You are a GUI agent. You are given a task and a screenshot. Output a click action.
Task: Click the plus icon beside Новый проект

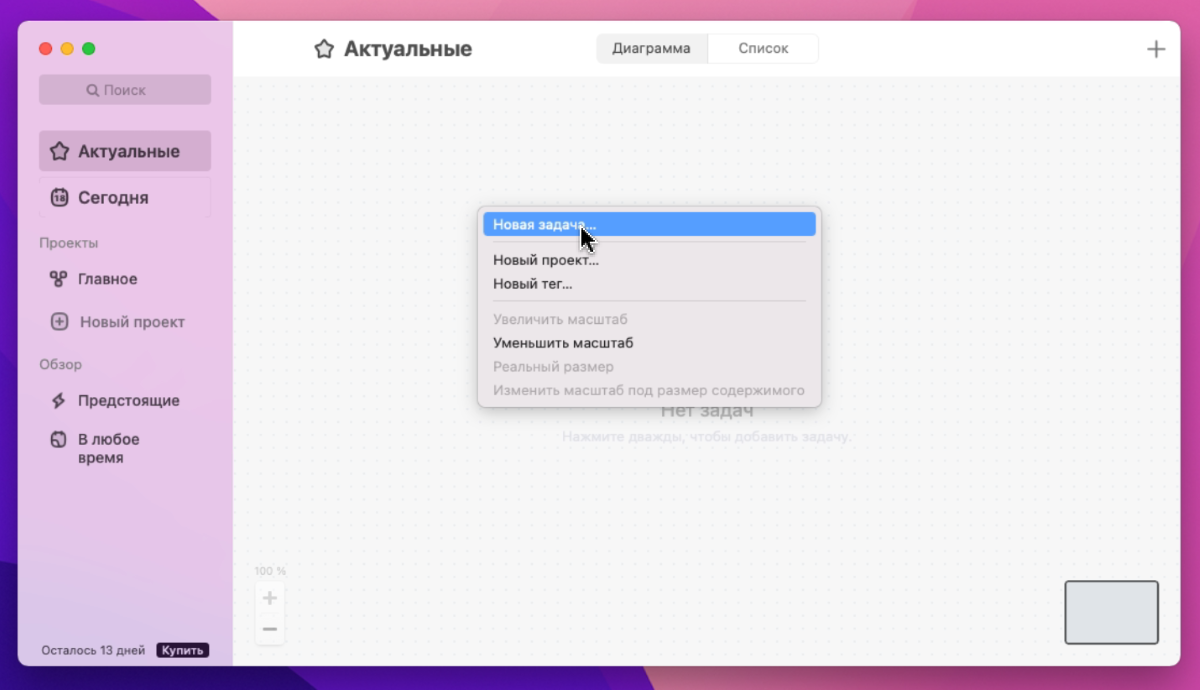click(59, 322)
